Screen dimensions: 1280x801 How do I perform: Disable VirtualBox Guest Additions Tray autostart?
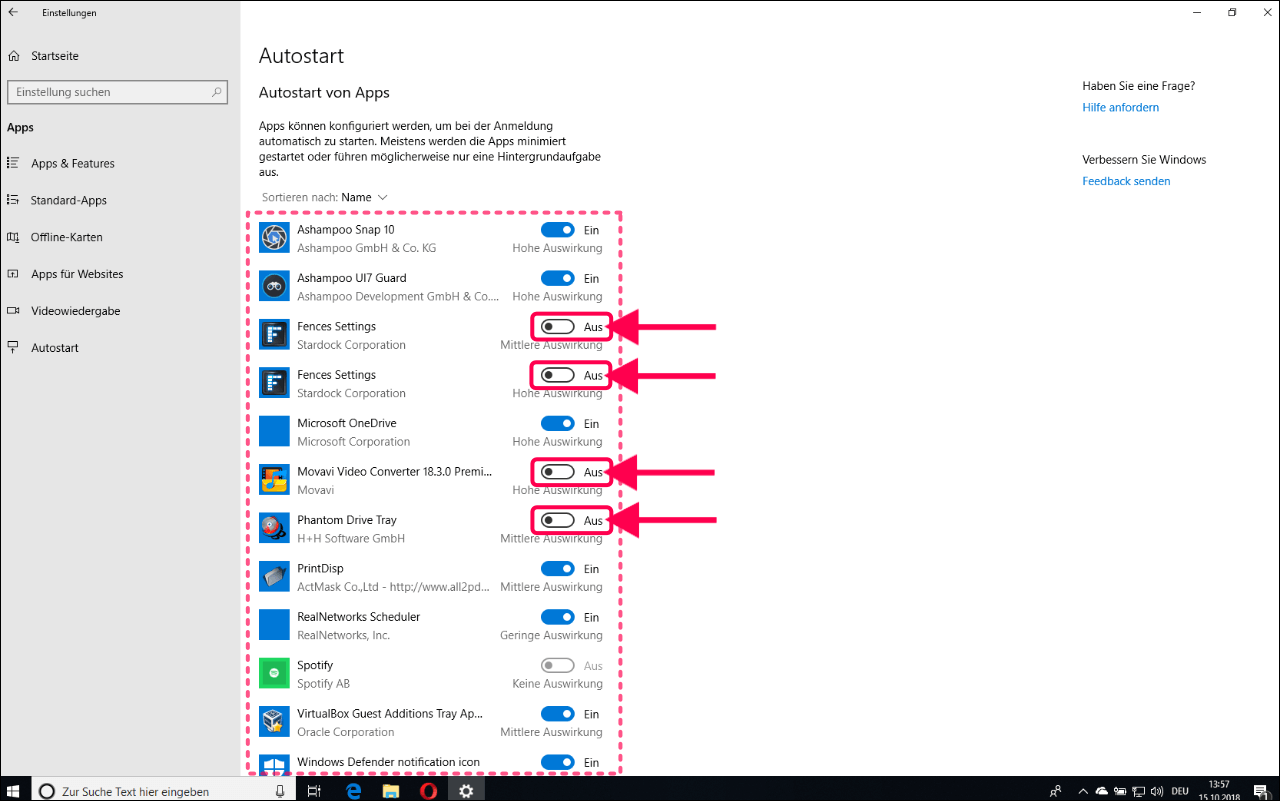pos(558,714)
